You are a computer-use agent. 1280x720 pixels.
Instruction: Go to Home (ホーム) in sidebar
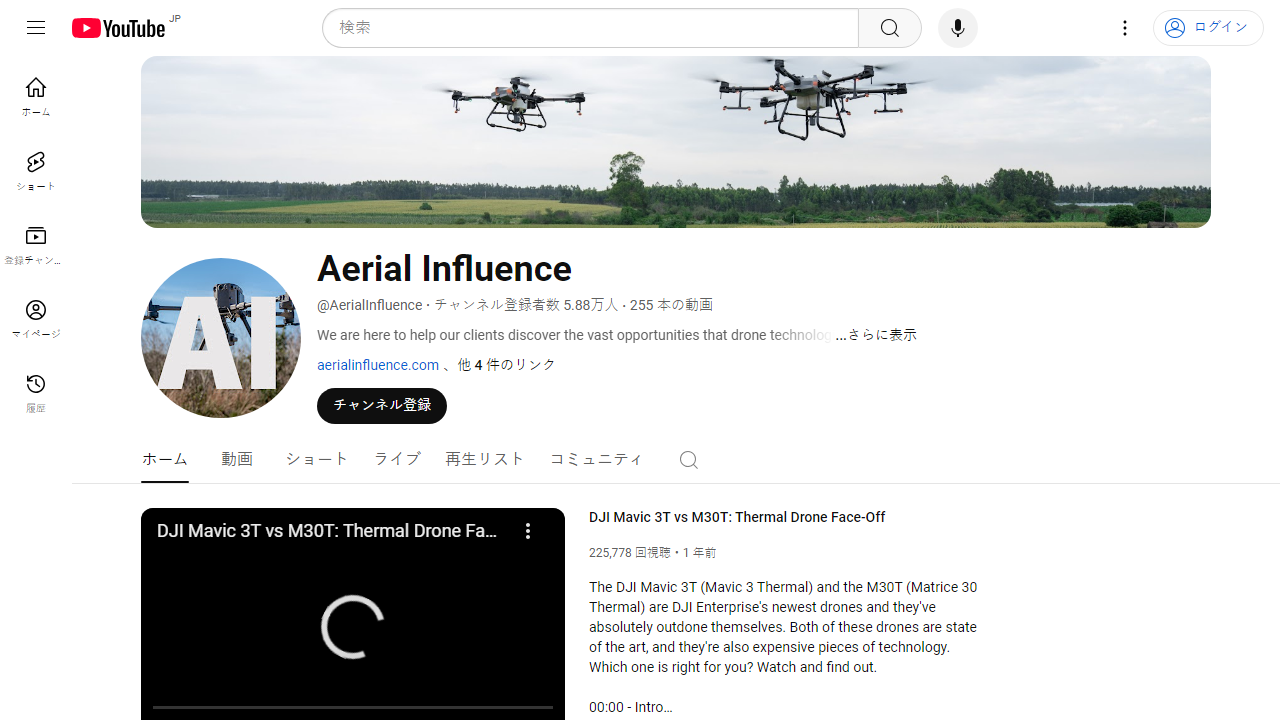(36, 97)
